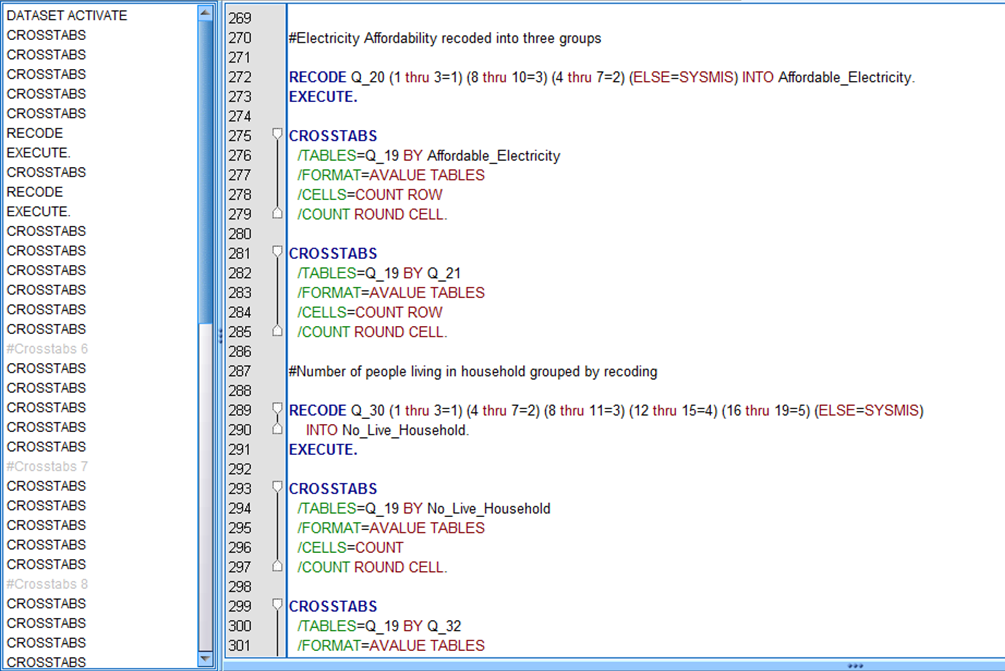Click the bottom resize grip dots
1005x671 pixels.
tap(855, 665)
